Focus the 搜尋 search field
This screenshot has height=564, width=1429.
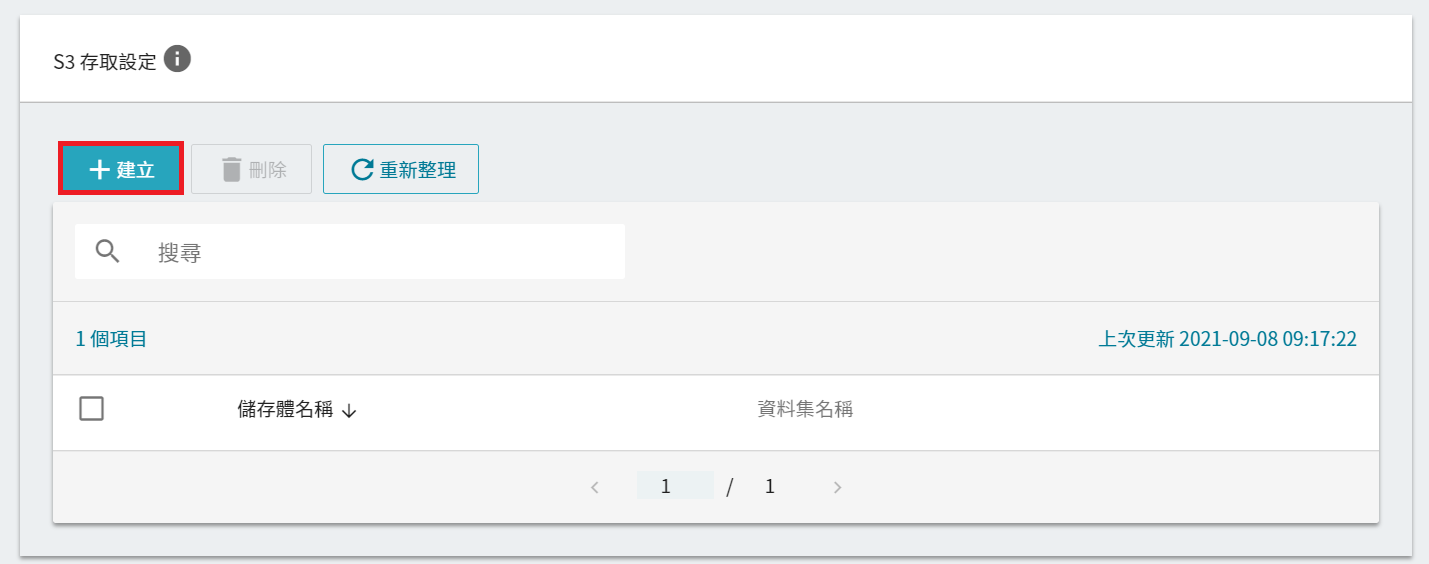click(x=350, y=252)
